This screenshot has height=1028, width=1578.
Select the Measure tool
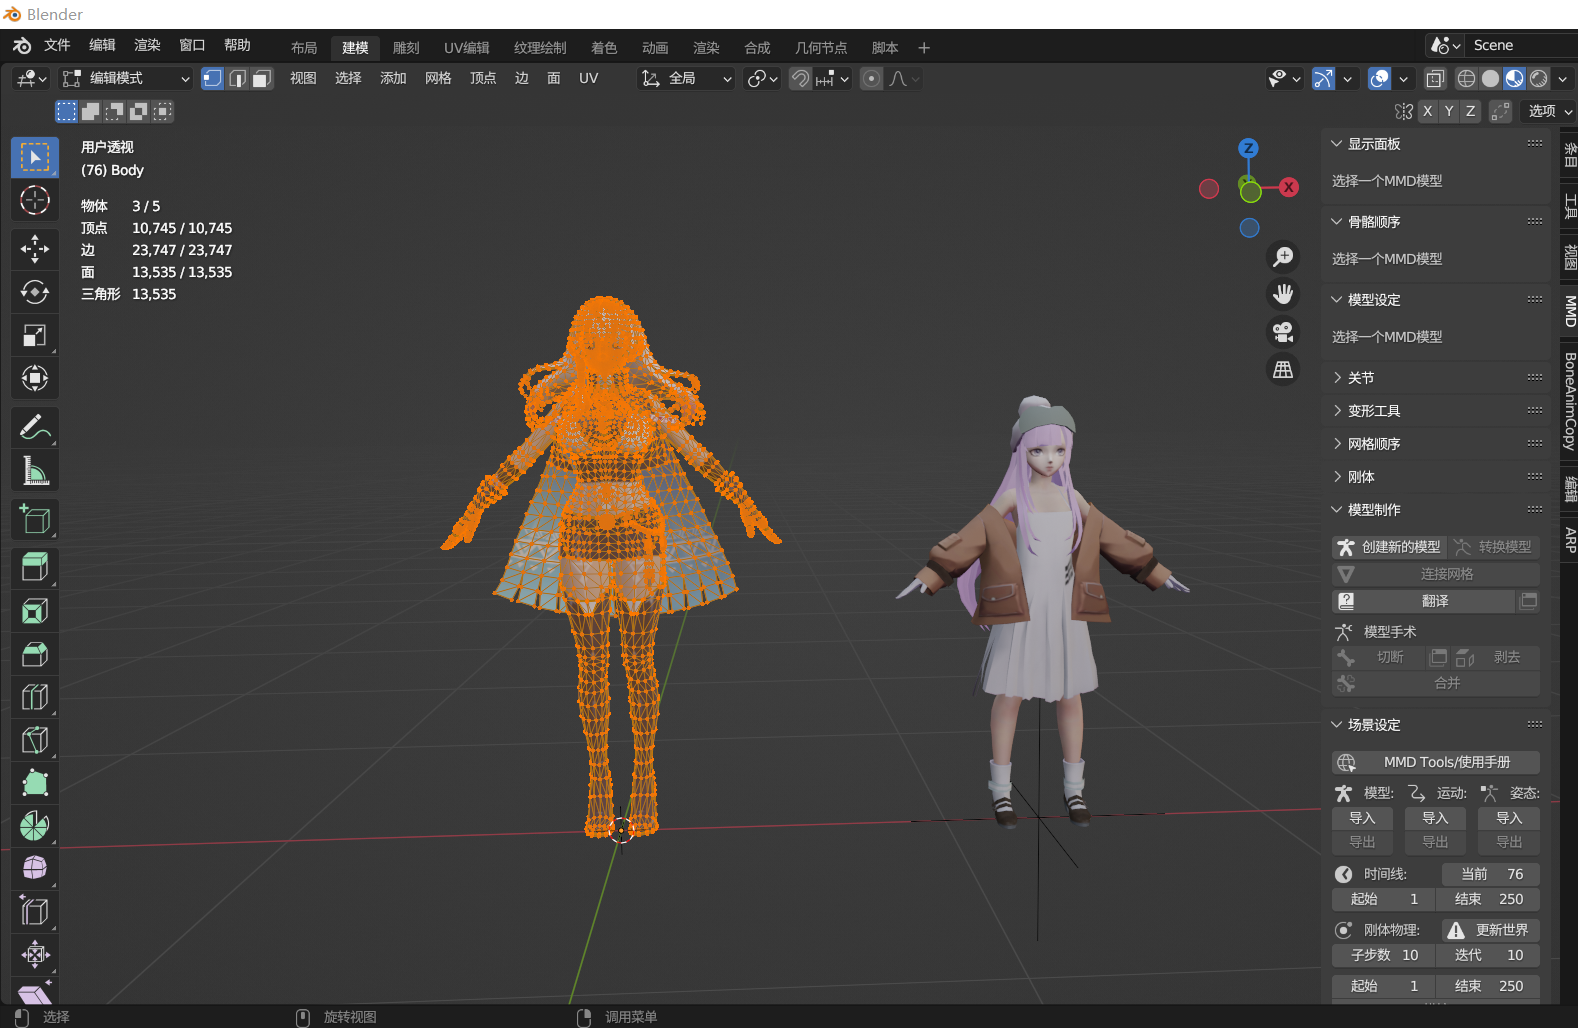(35, 470)
